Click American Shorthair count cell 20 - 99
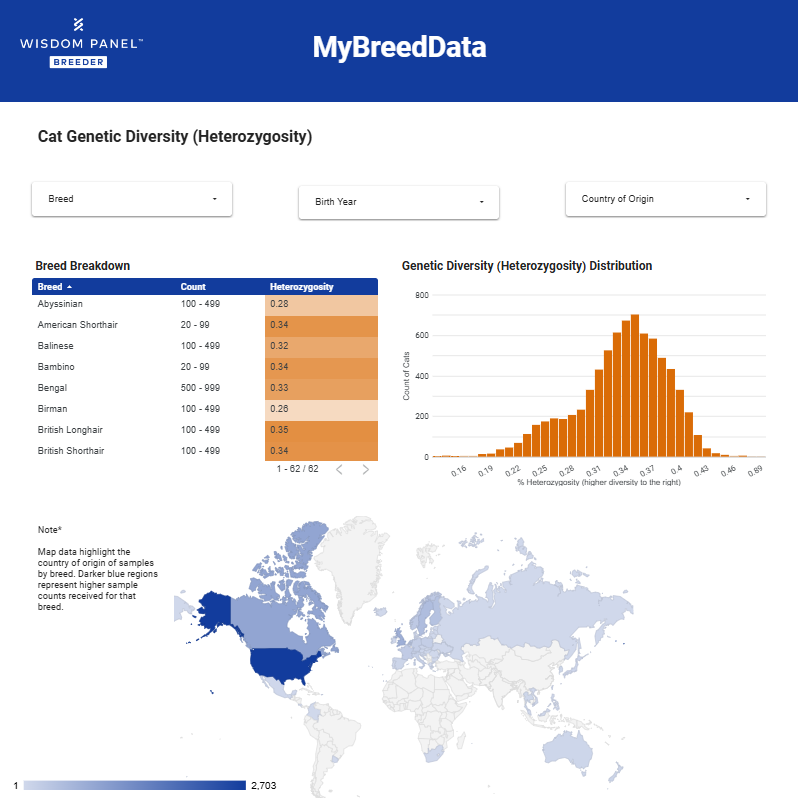 (195, 325)
